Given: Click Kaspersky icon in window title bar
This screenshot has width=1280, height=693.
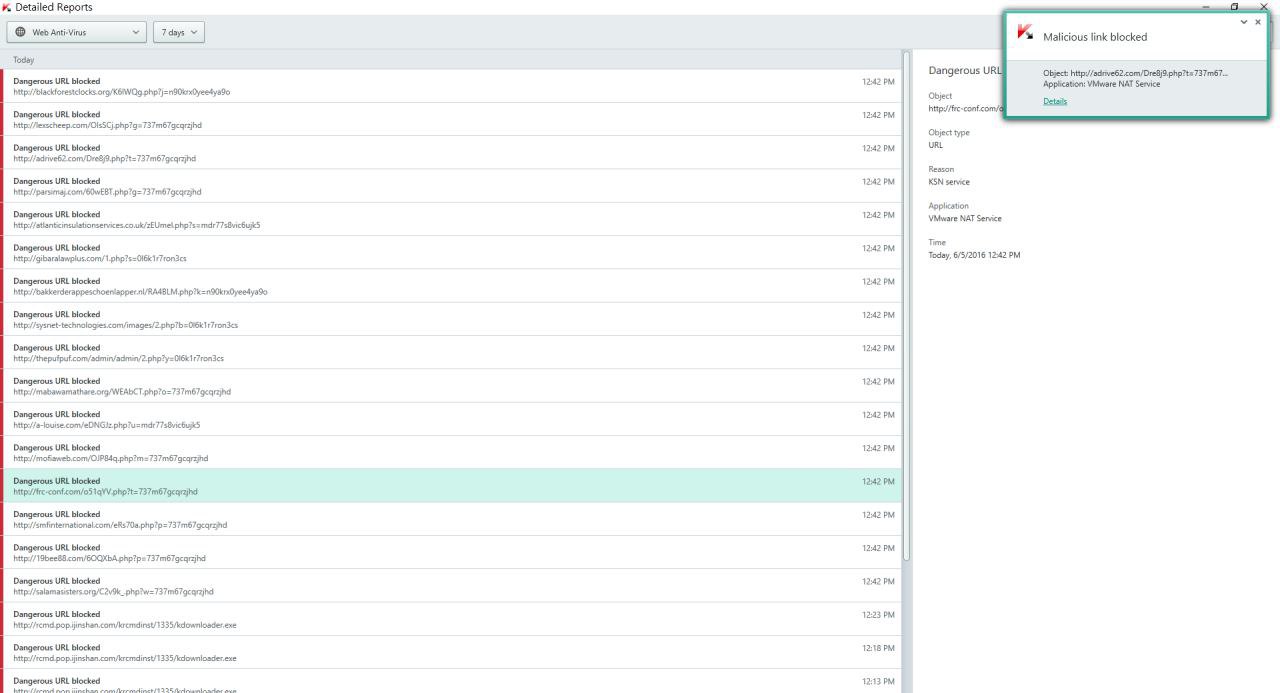Looking at the screenshot, I should pos(8,7).
